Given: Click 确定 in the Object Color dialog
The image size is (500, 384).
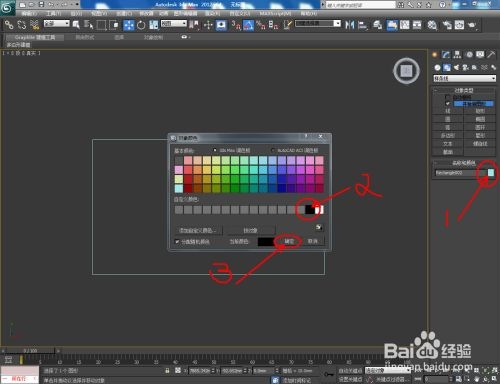Looking at the screenshot, I should (289, 241).
